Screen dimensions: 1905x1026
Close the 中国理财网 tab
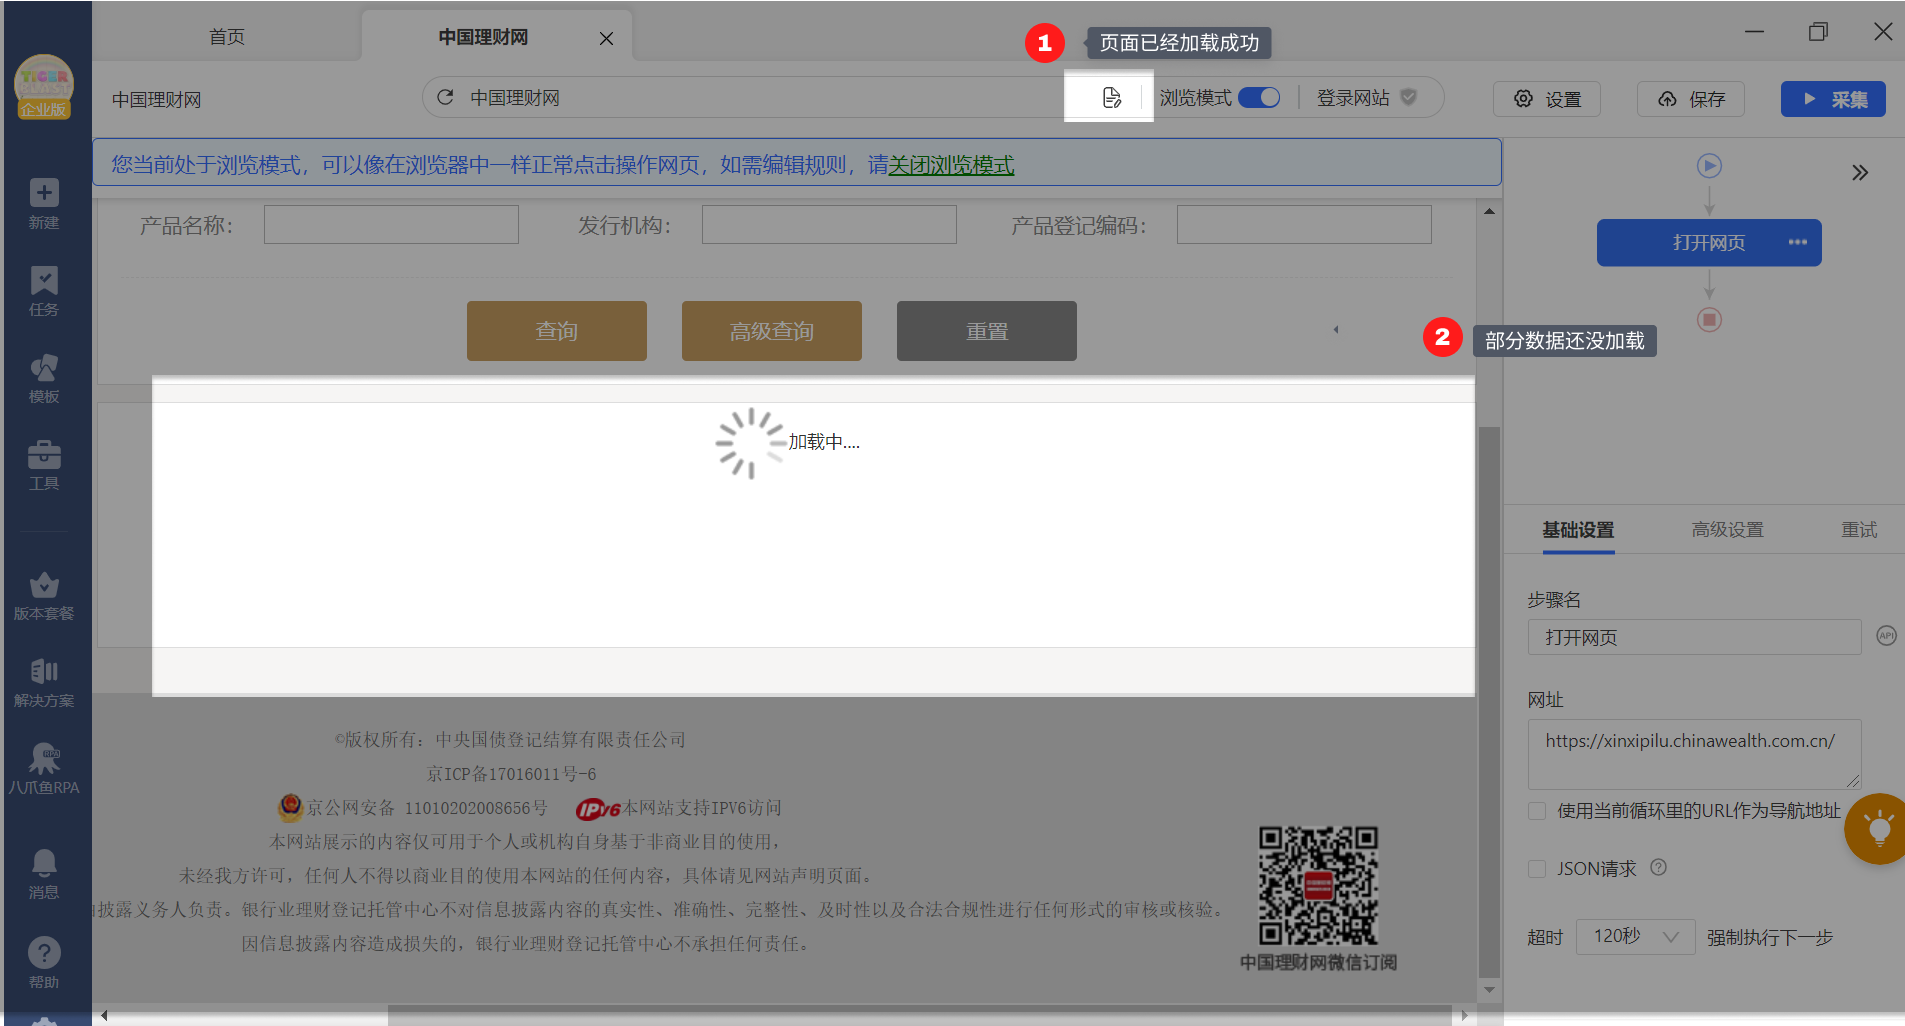(x=606, y=38)
